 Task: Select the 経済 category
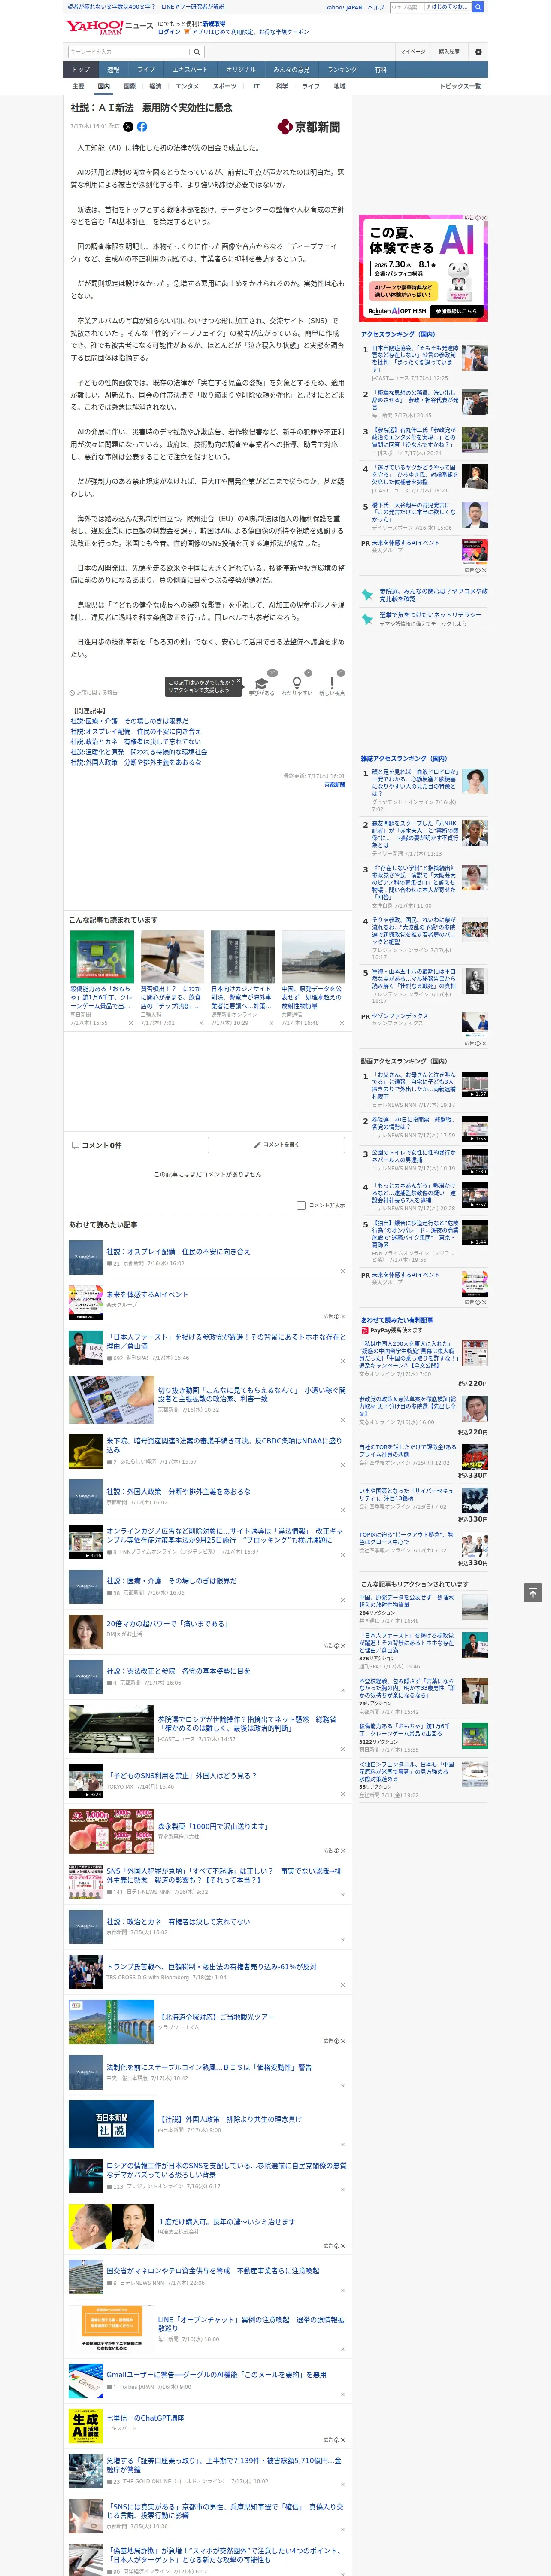(x=155, y=86)
